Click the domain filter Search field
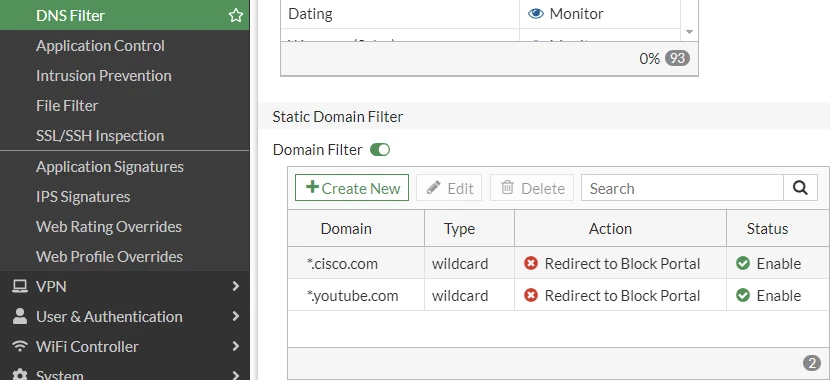 click(682, 188)
